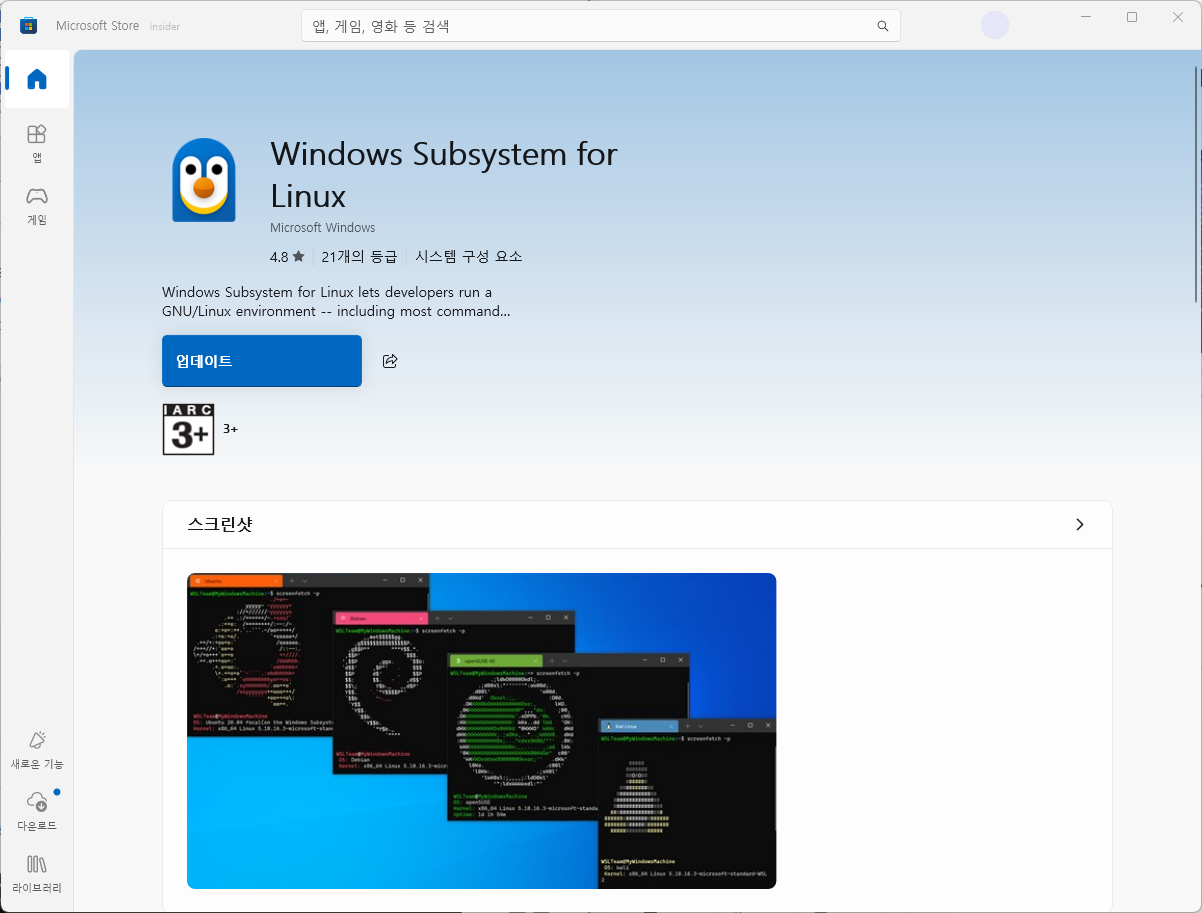Viewport: 1202px width, 913px height.
Task: Open the 앱 (Apps) section
Action: [x=37, y=143]
